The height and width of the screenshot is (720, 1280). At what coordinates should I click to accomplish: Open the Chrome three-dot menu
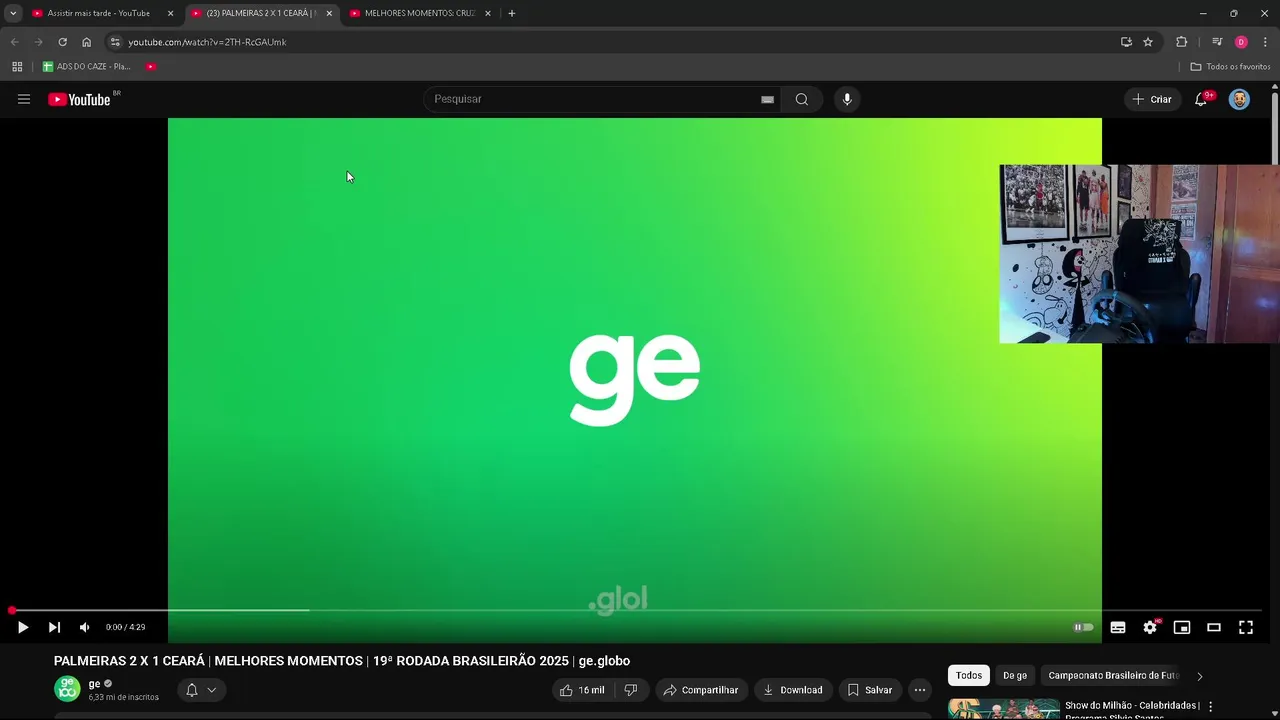[1265, 42]
